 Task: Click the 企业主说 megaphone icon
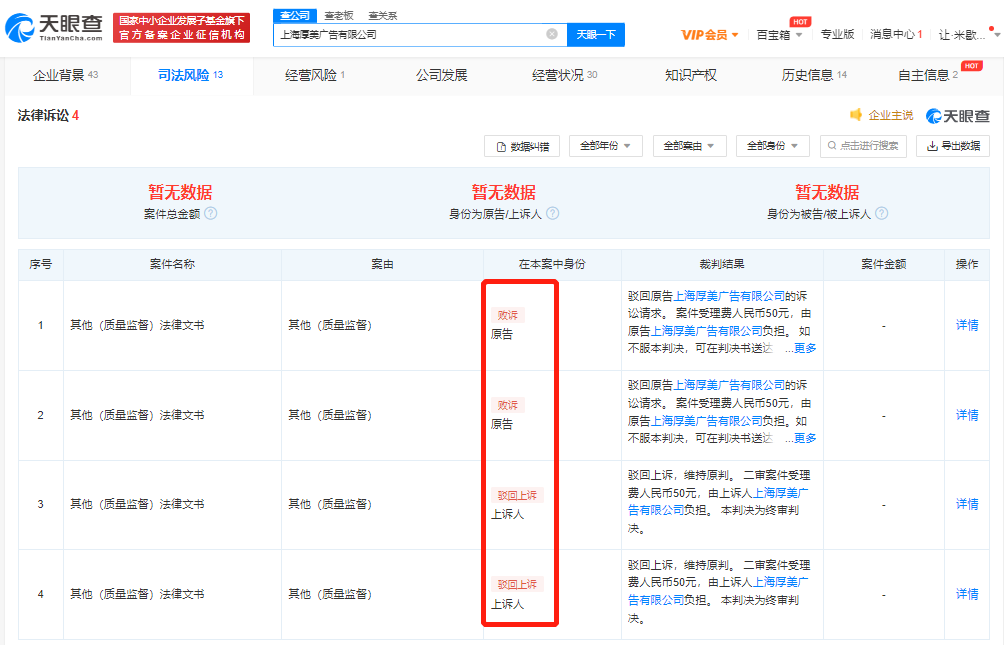(x=856, y=115)
